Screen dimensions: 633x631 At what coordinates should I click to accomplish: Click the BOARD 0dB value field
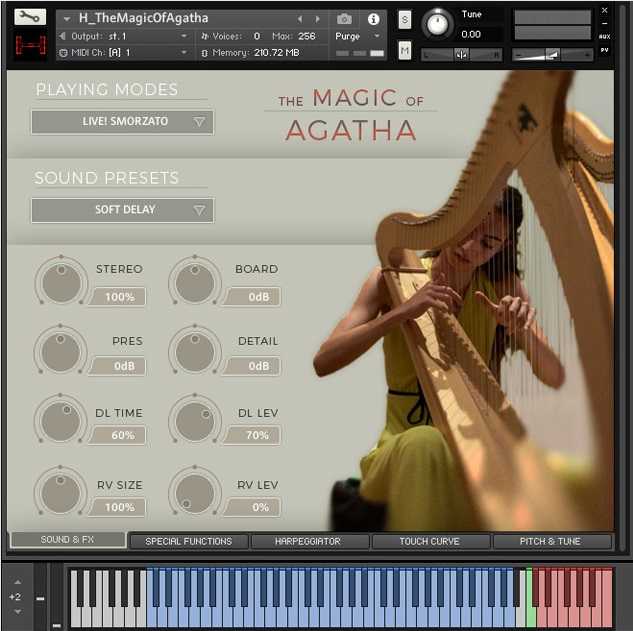252,297
